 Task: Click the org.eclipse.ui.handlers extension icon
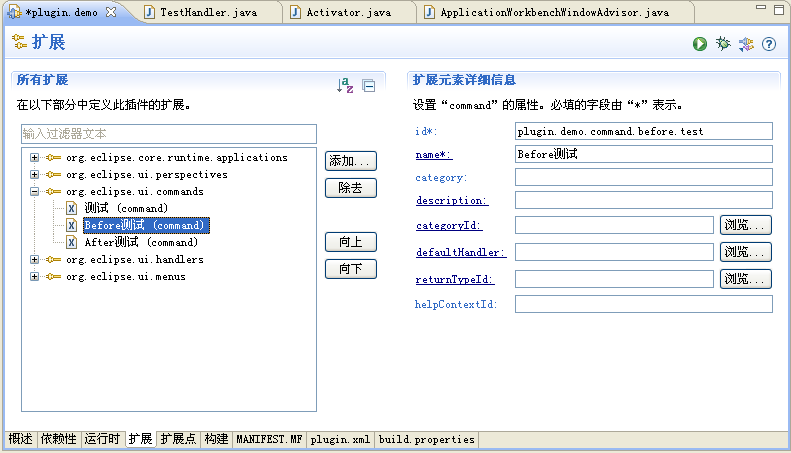point(53,259)
